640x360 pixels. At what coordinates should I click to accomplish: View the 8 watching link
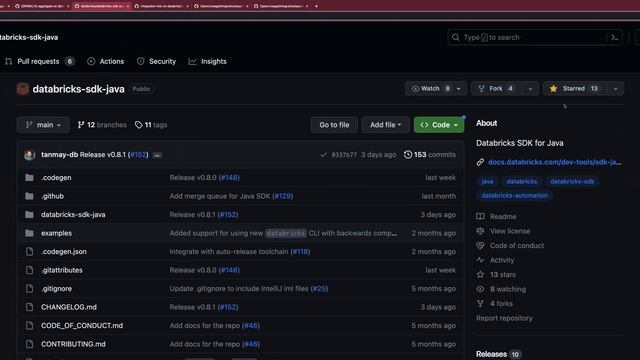[x=508, y=289]
